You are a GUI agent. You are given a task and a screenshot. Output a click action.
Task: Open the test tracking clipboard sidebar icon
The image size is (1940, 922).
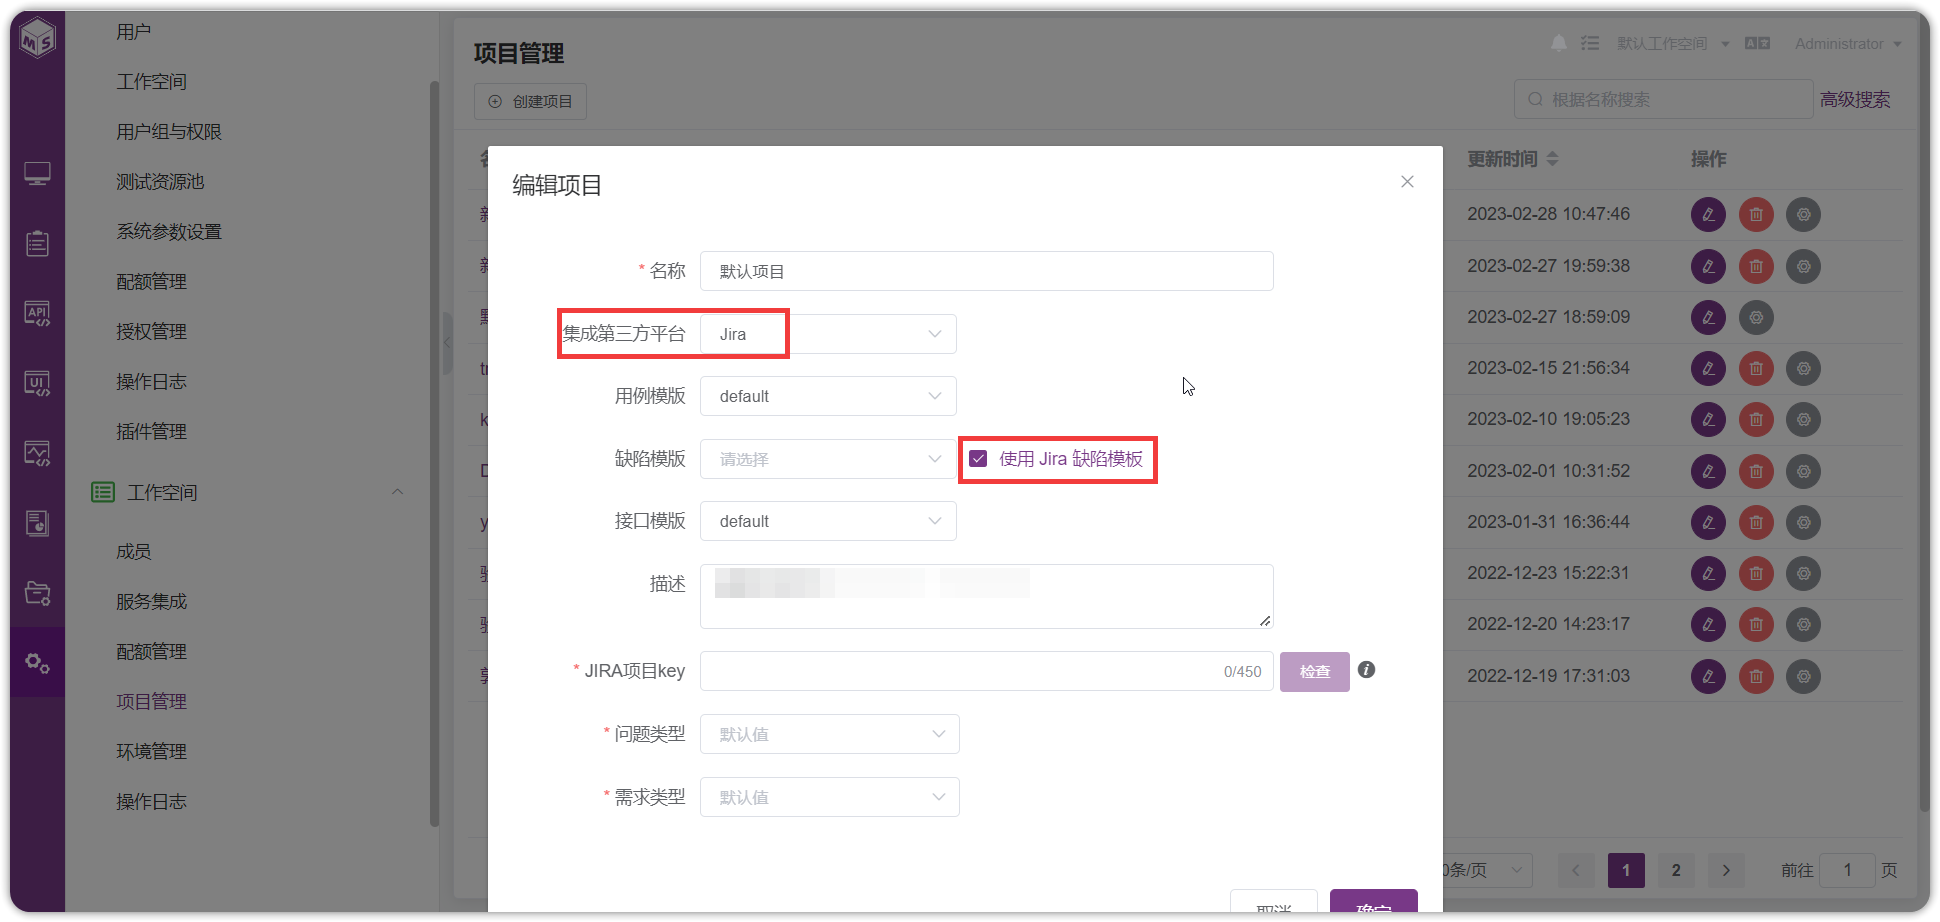pos(37,243)
